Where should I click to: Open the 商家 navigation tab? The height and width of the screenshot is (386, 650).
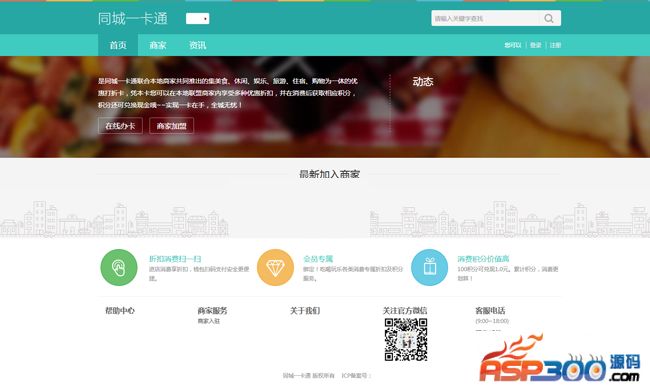(x=158, y=45)
